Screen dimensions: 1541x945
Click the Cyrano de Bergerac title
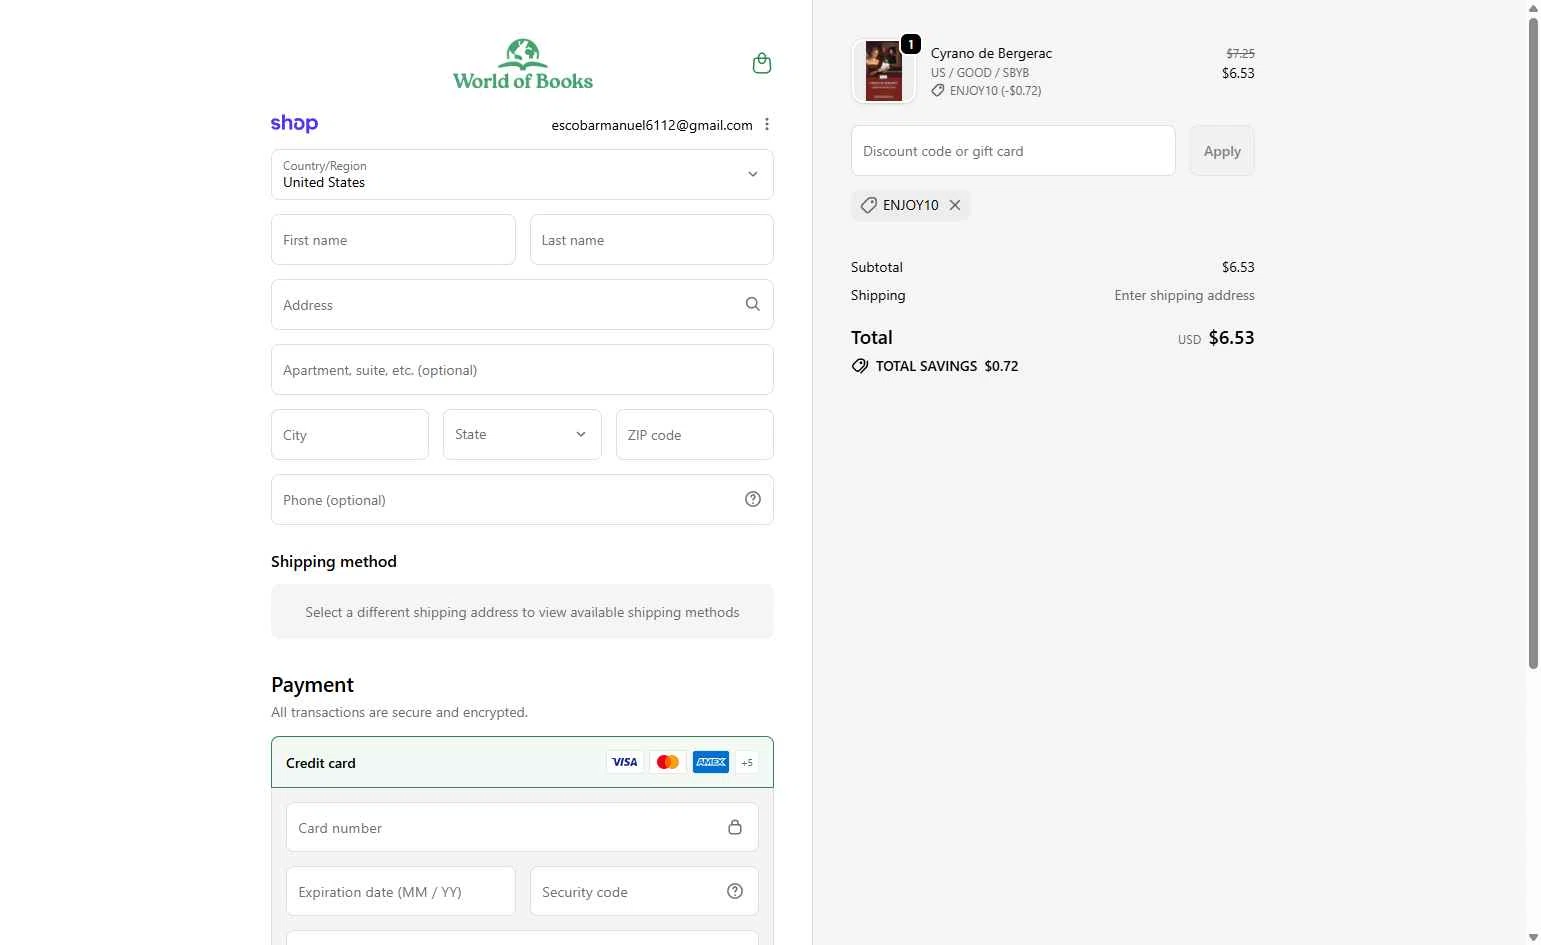pos(991,53)
